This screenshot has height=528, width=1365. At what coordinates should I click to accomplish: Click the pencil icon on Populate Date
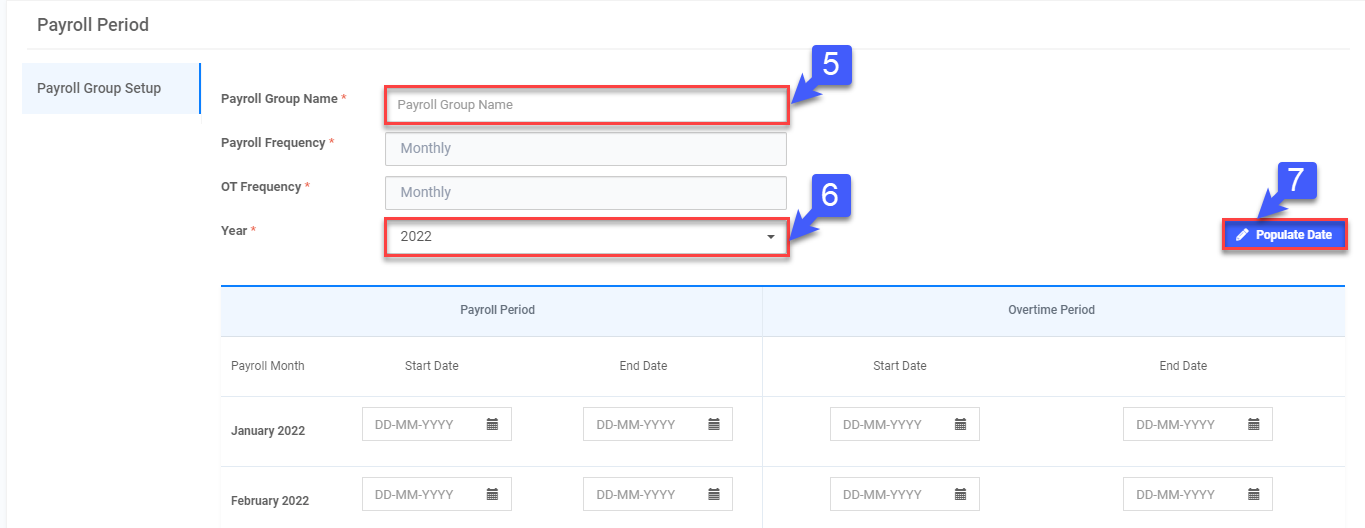[1242, 235]
